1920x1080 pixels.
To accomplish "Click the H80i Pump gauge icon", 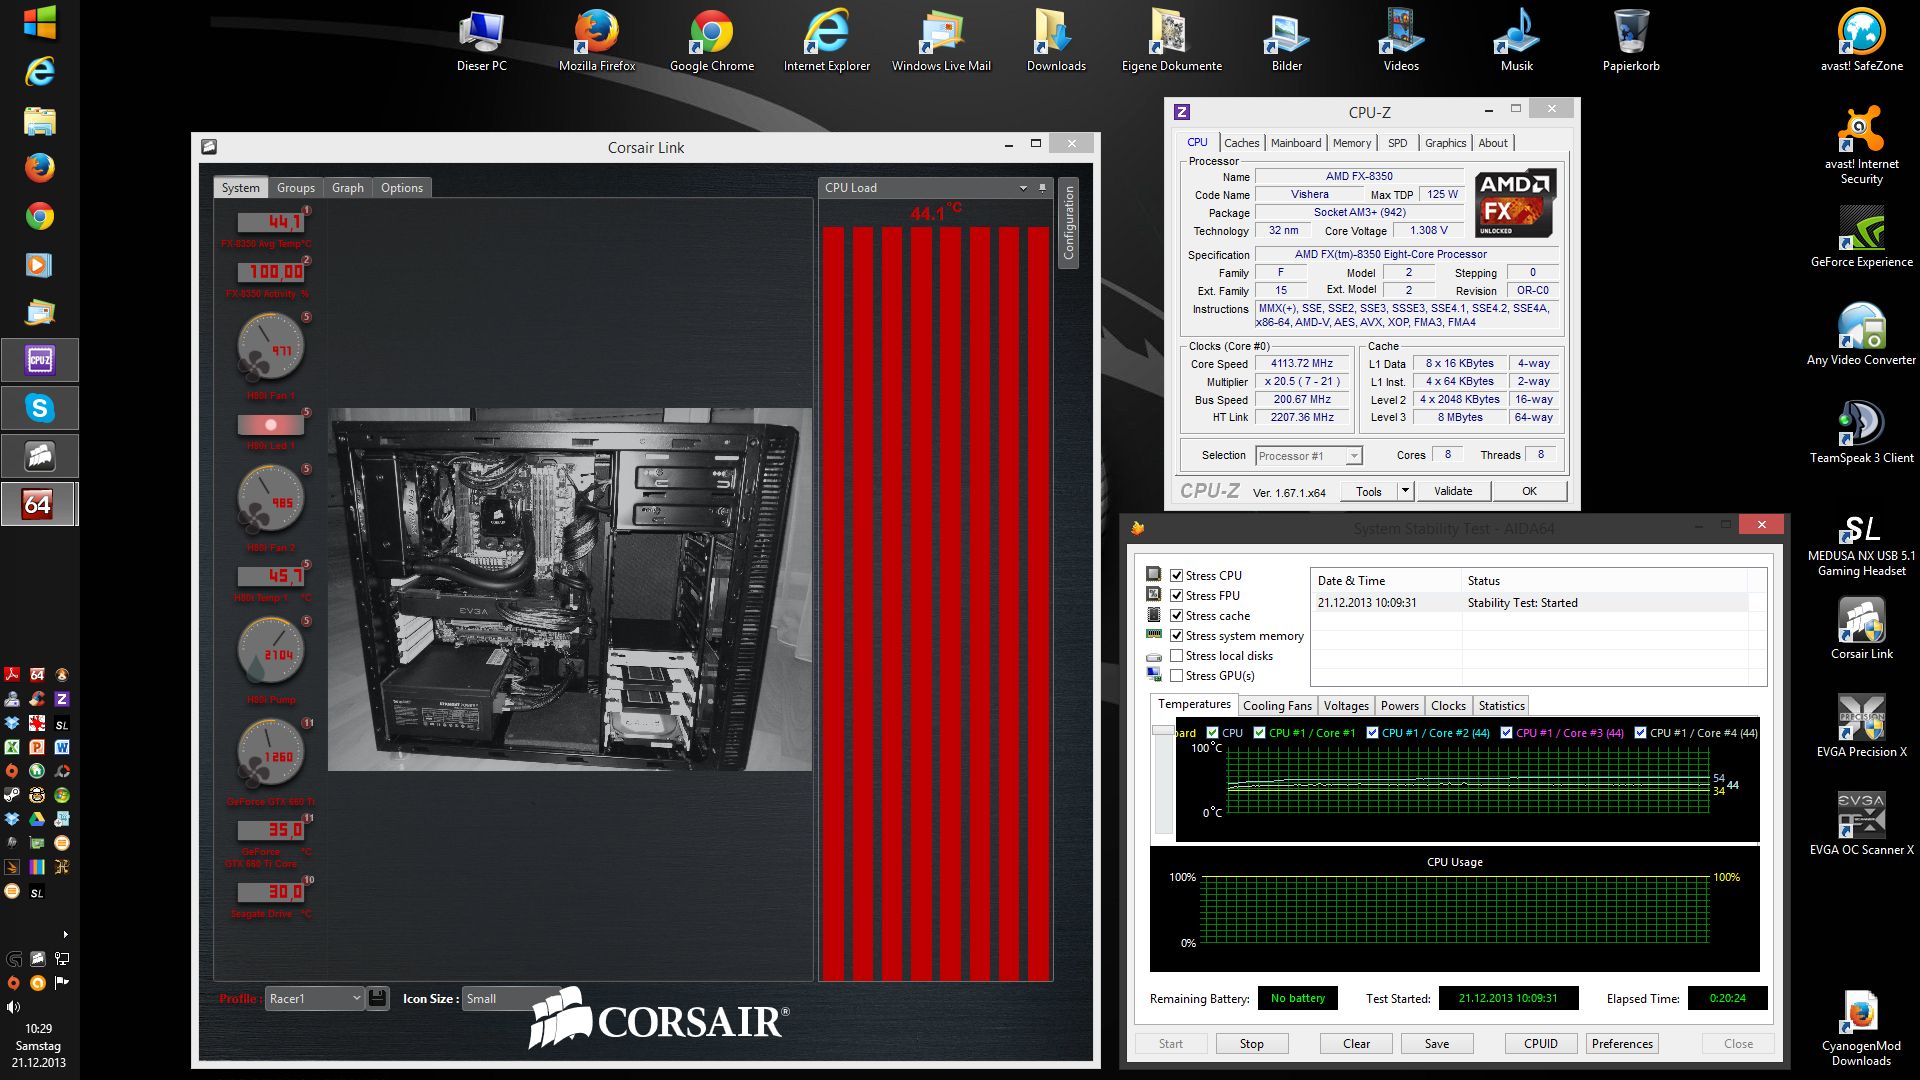I will [270, 651].
